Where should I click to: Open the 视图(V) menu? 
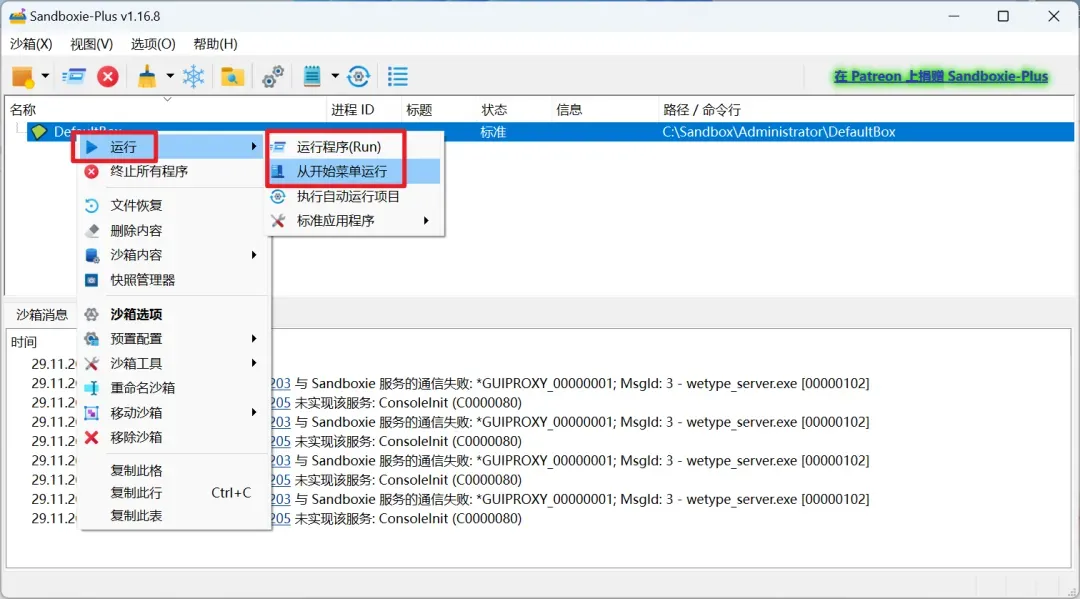pyautogui.click(x=92, y=44)
